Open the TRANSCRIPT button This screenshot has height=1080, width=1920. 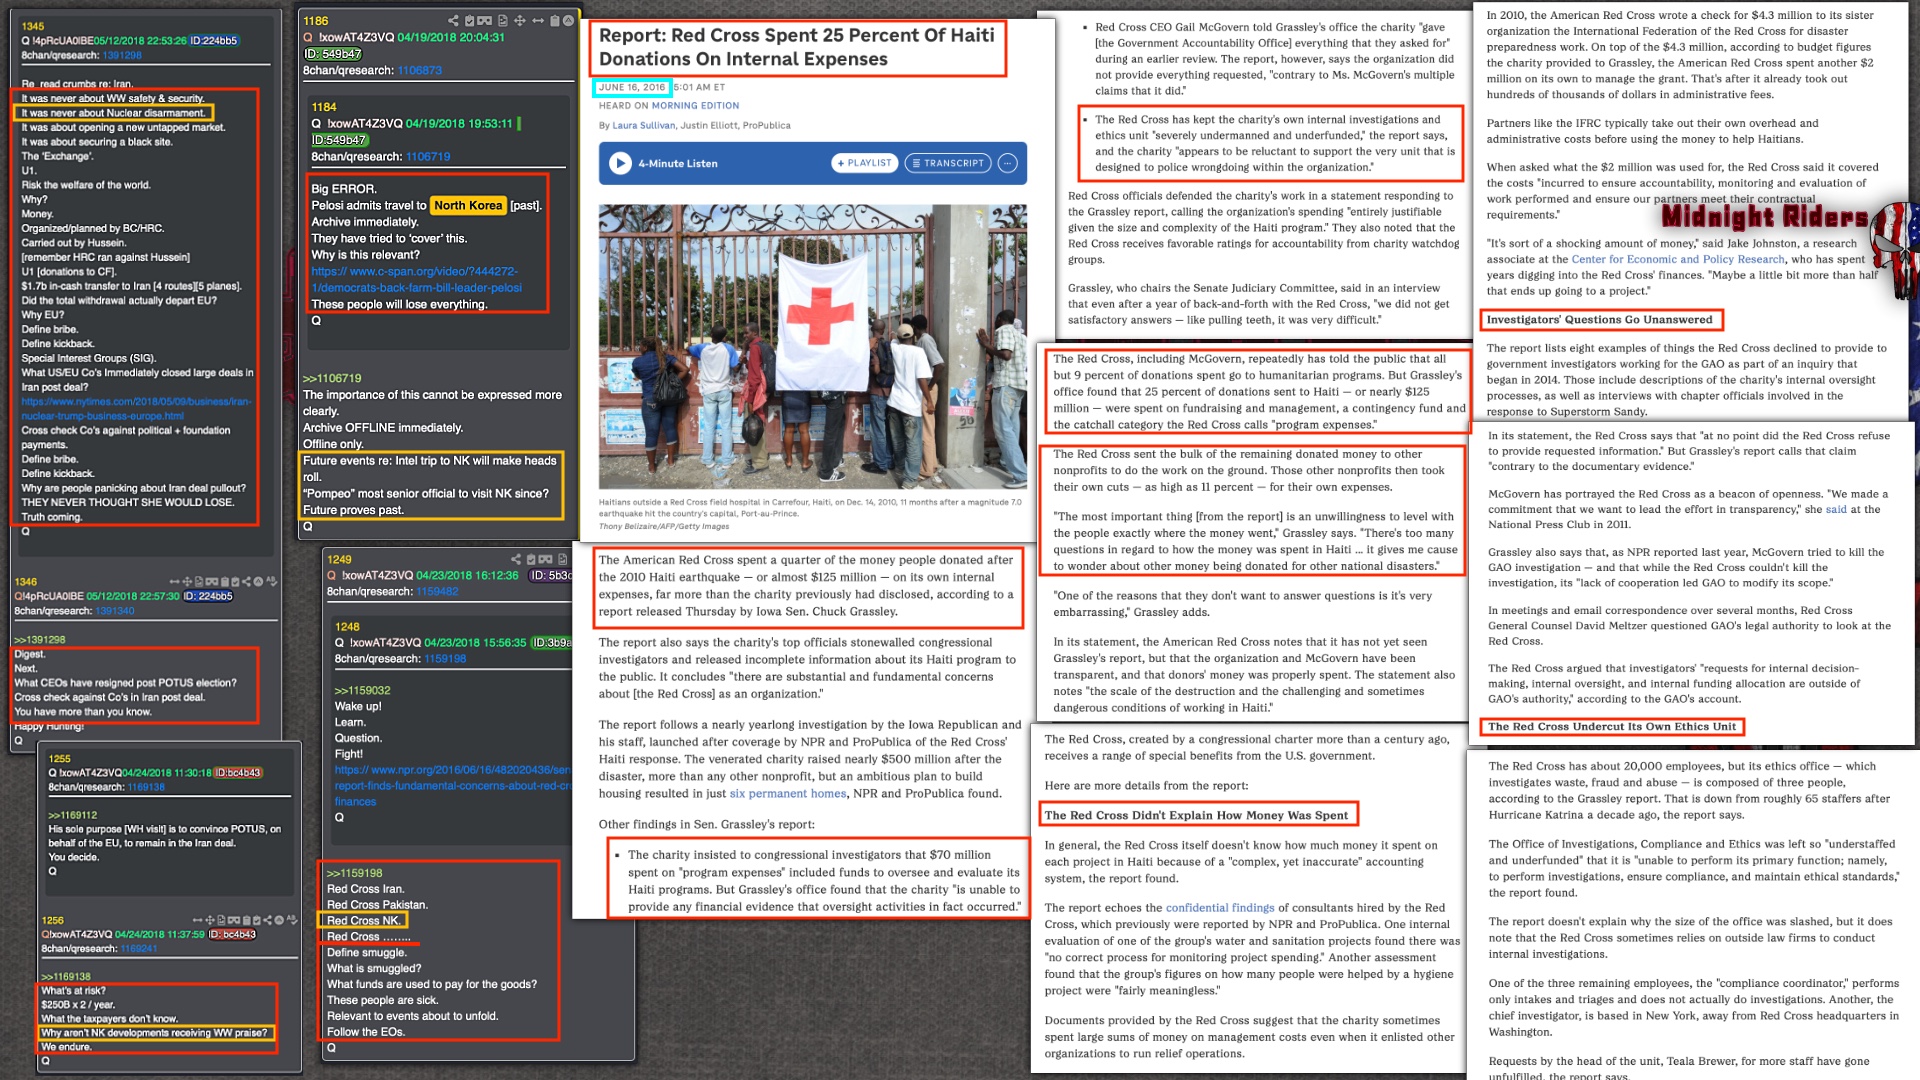tap(948, 163)
